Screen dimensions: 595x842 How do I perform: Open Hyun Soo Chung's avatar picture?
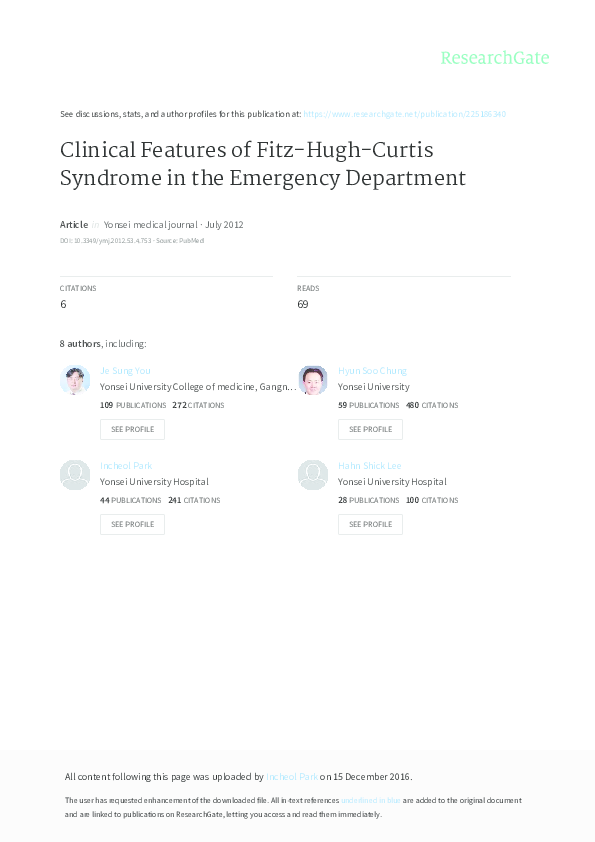tap(313, 380)
